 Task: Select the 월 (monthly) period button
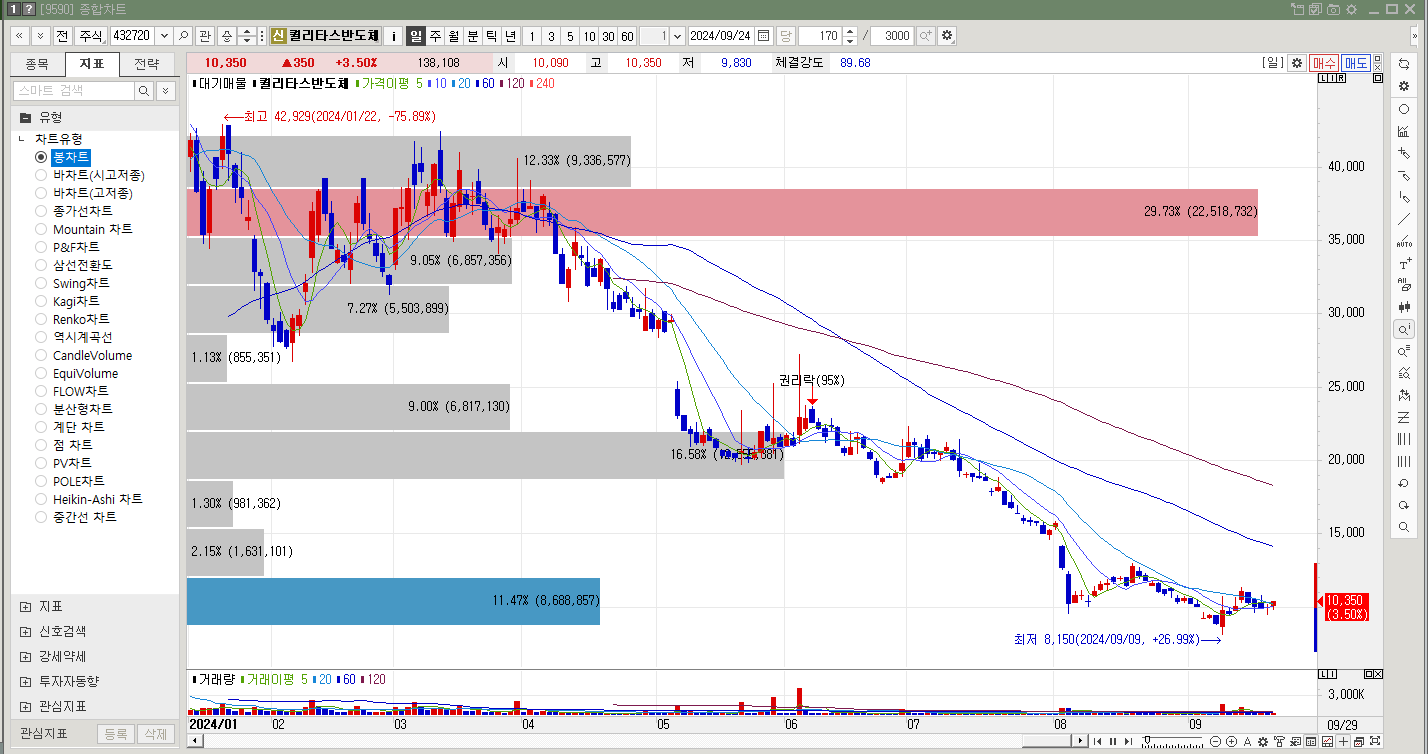pos(454,36)
